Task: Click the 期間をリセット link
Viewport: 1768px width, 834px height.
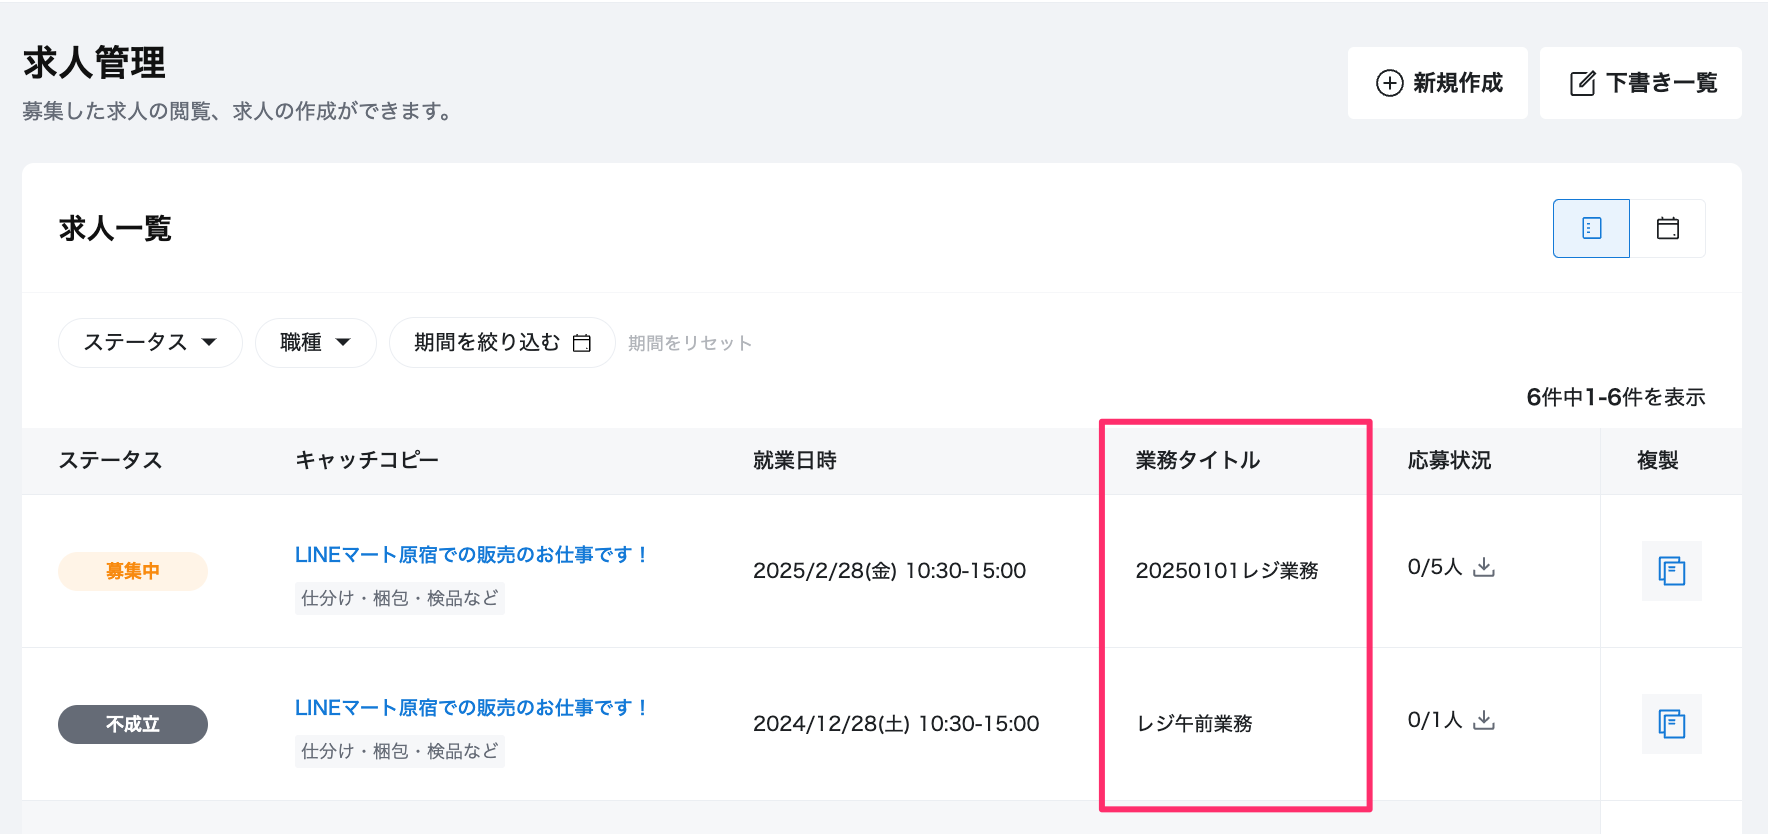Action: pyautogui.click(x=689, y=343)
